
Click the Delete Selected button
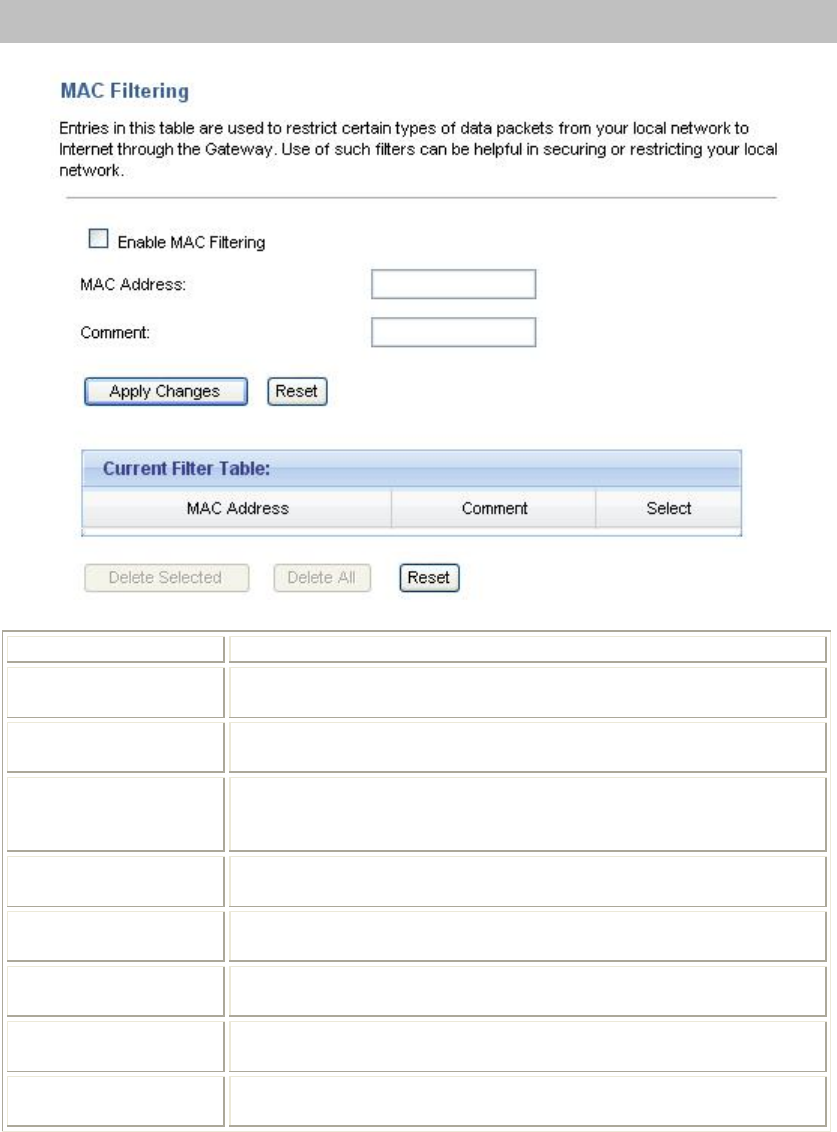click(x=165, y=578)
